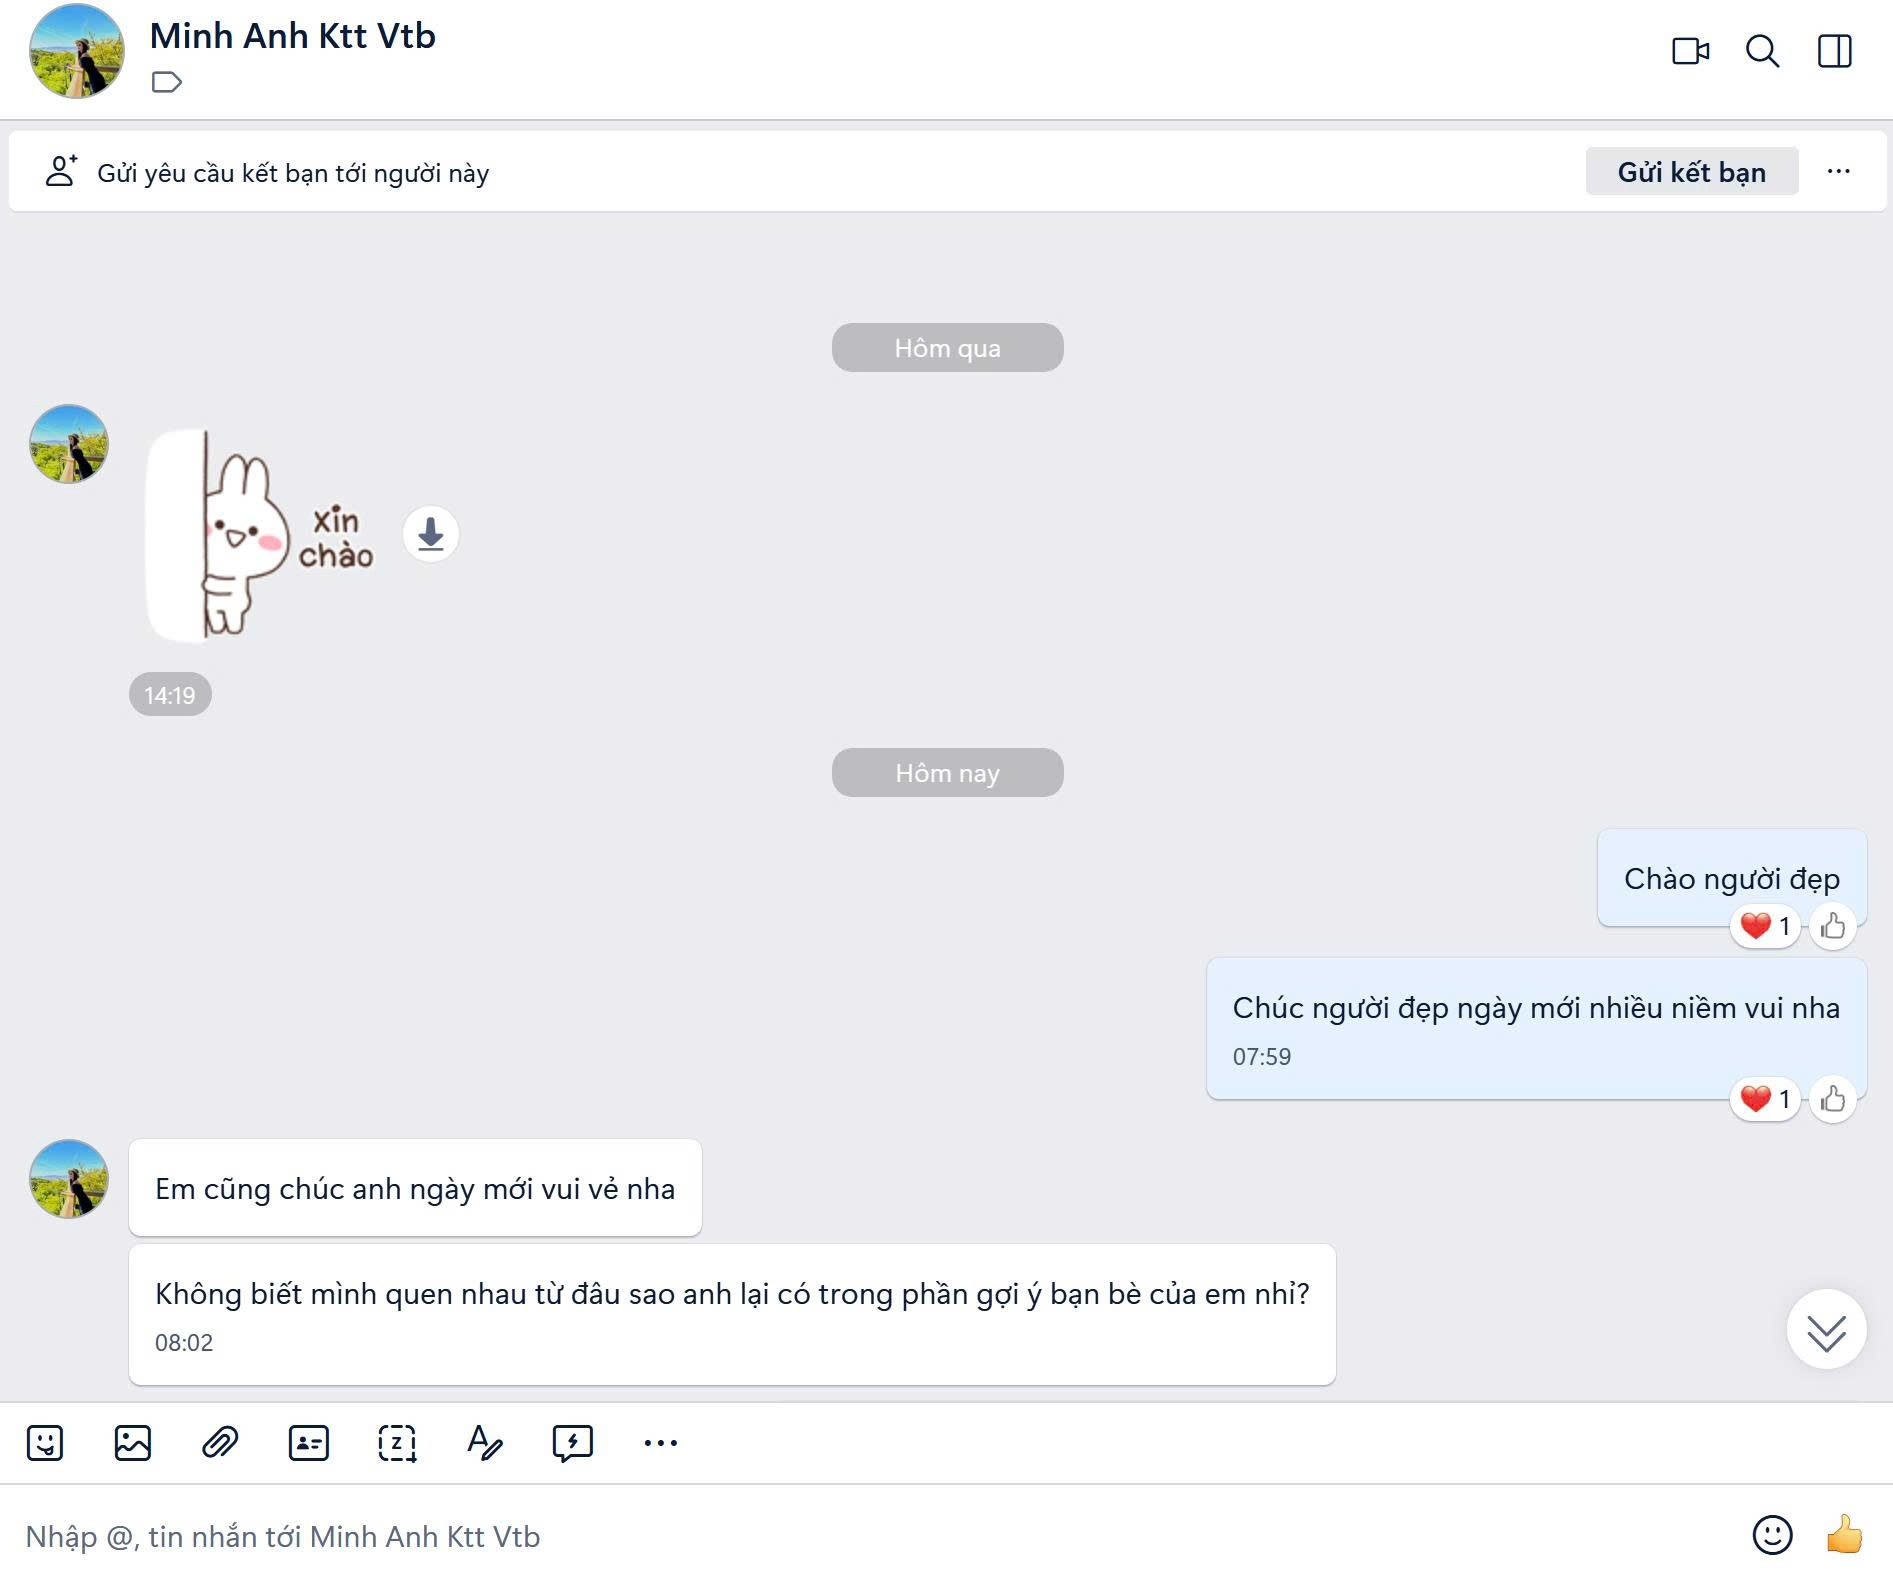Viewport: 1893px width, 1576px height.
Task: Open the sticker picker in toolbar
Action: [x=45, y=1443]
